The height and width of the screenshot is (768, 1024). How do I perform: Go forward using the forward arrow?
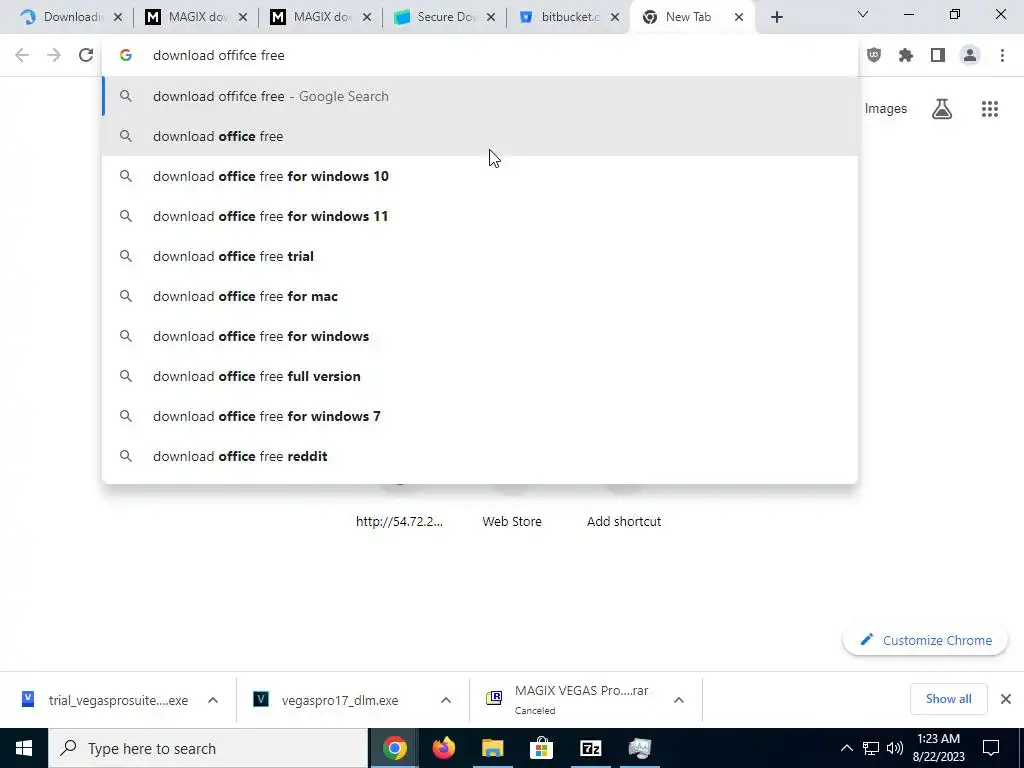(54, 56)
